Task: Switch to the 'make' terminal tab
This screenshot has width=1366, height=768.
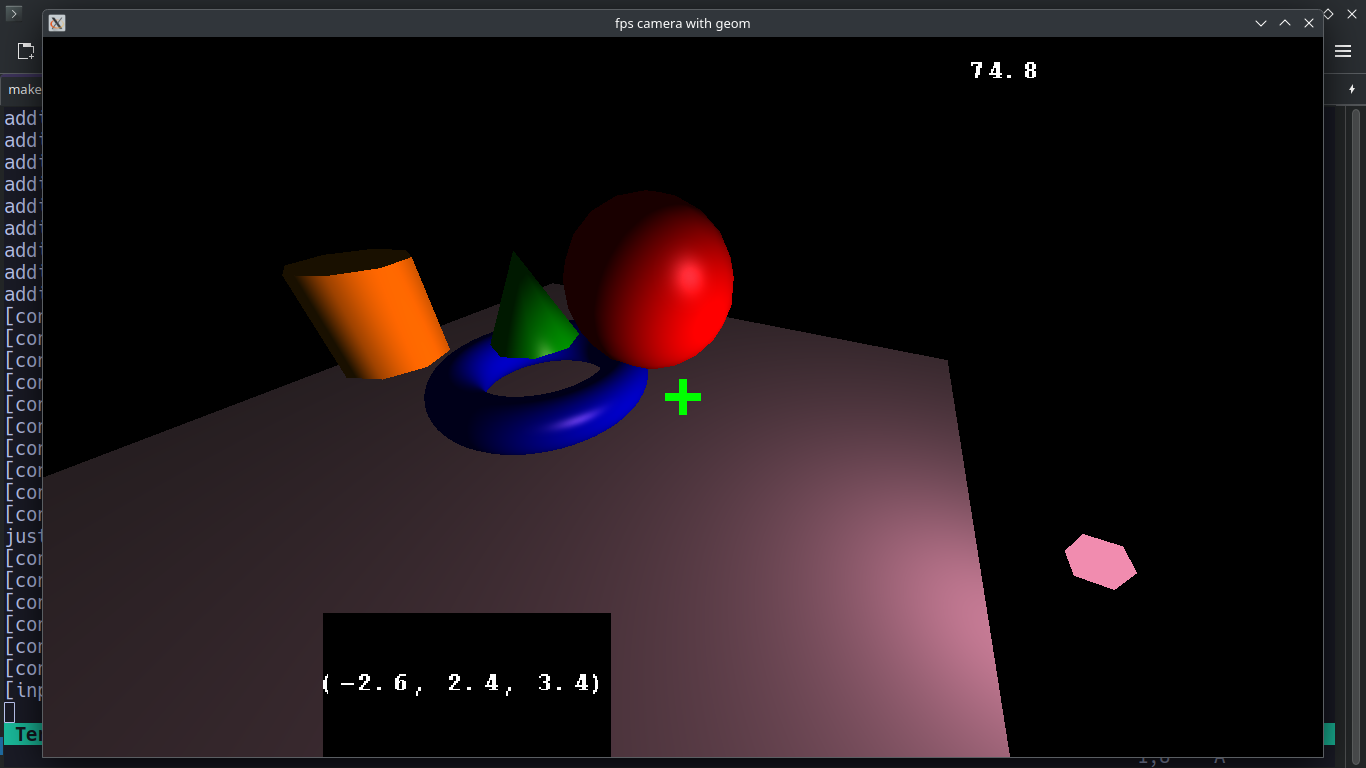Action: point(22,90)
